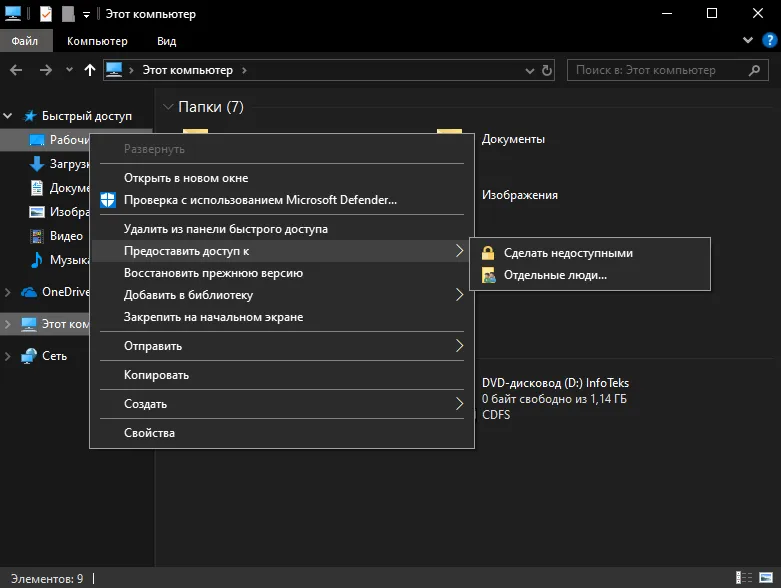The height and width of the screenshot is (588, 781).
Task: Go up one folder level arrow
Action: [90, 70]
